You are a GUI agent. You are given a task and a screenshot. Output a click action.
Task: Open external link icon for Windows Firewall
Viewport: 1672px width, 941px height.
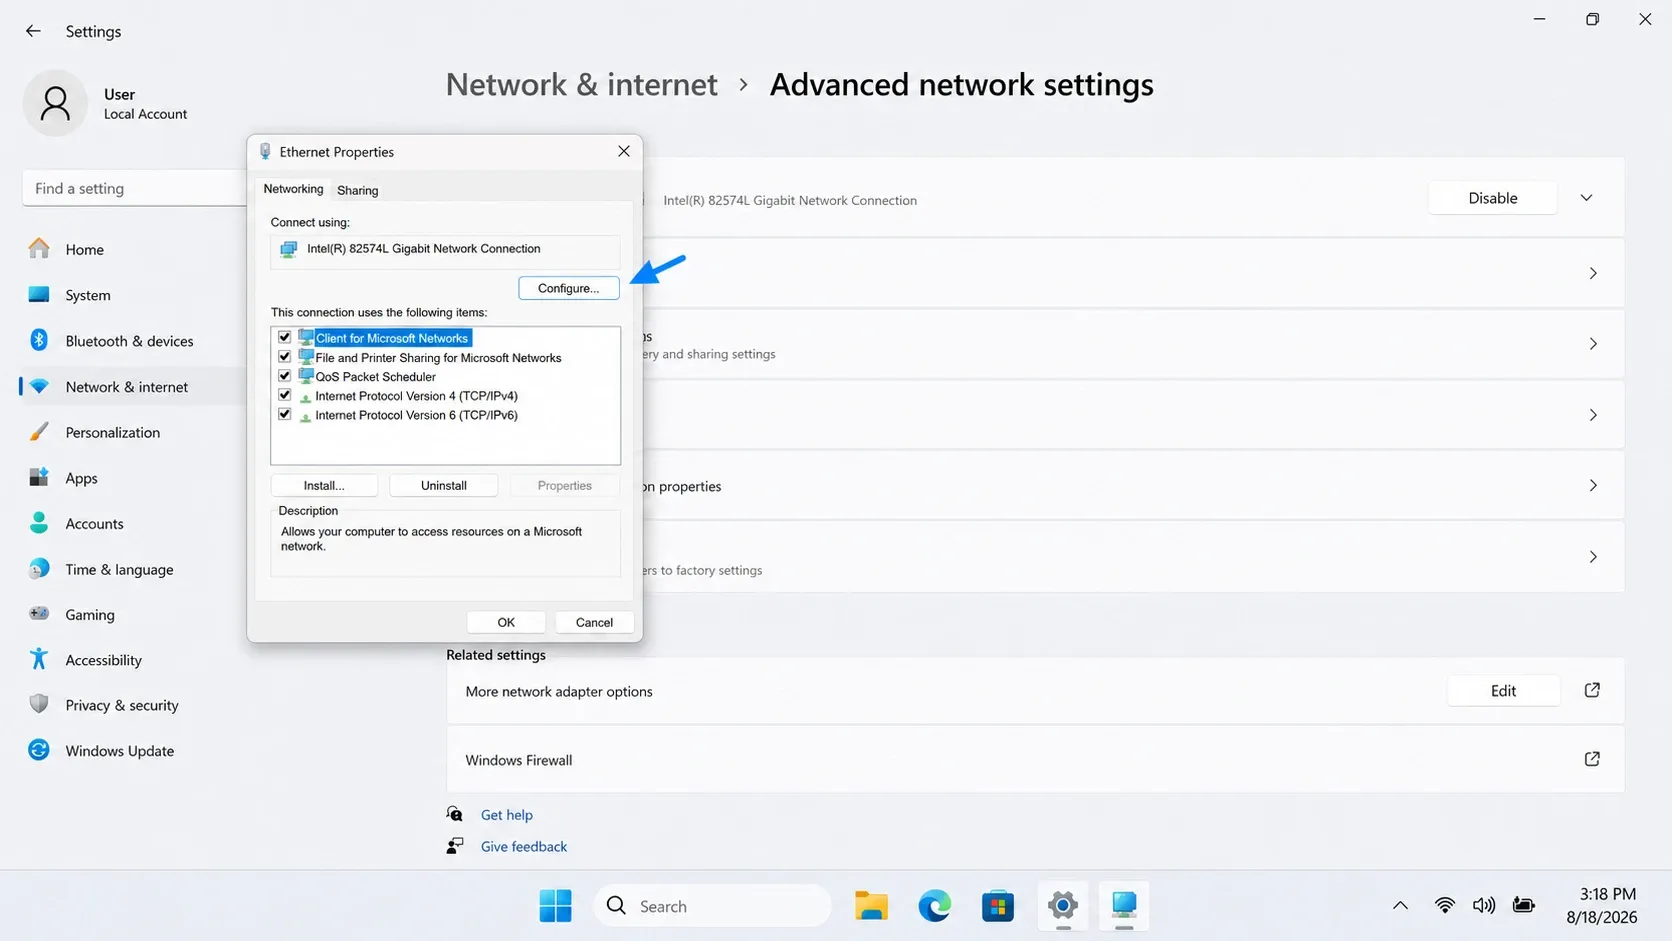coord(1592,759)
